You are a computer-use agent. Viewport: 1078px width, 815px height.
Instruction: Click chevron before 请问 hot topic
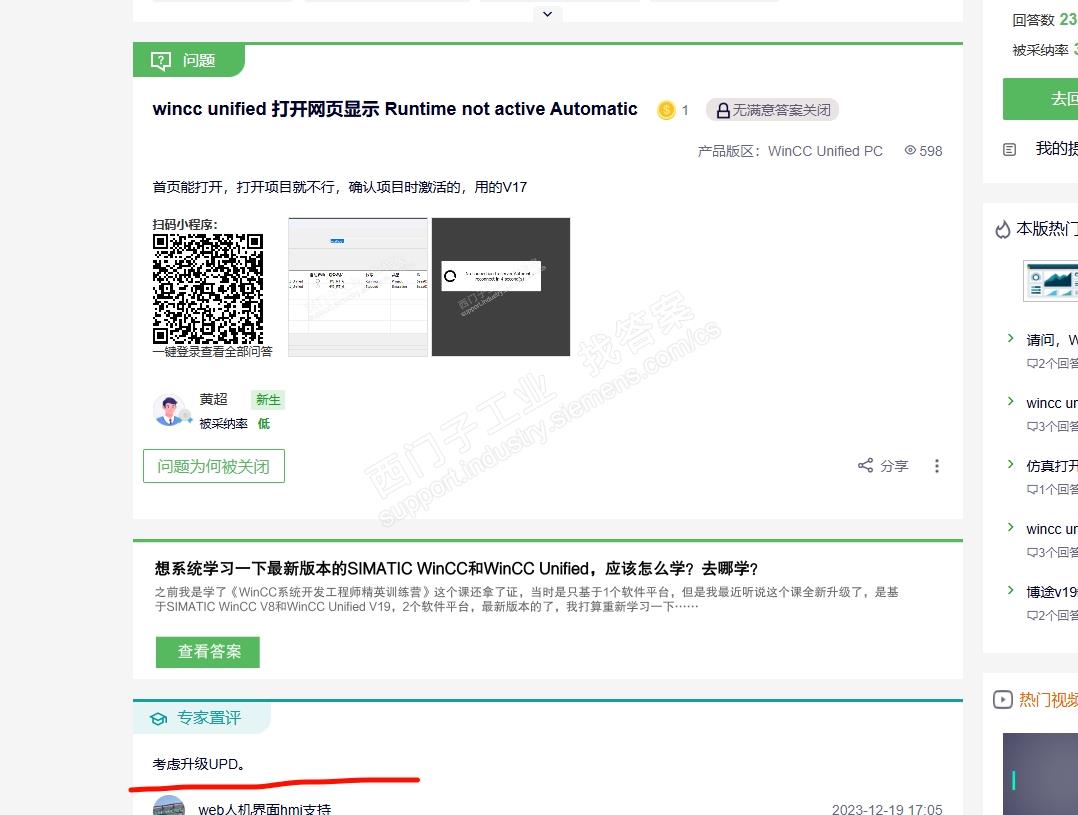1011,338
